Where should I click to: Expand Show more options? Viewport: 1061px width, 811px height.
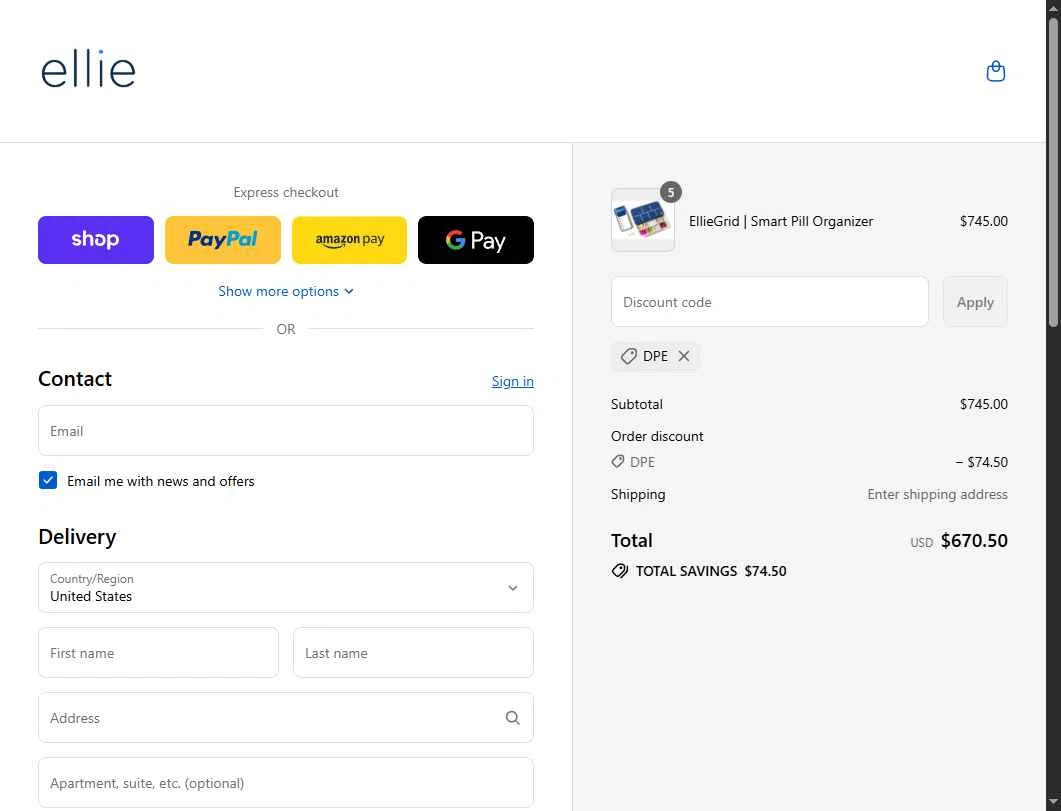286,291
